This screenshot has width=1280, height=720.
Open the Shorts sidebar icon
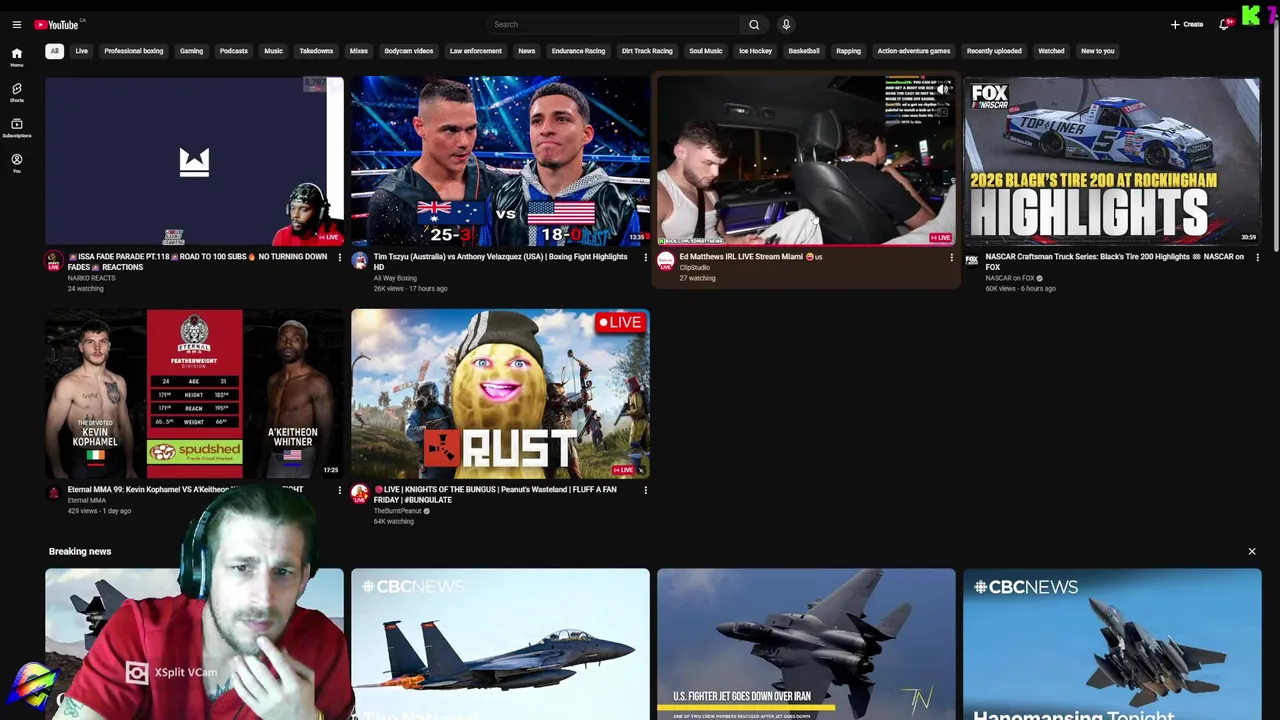(16, 93)
